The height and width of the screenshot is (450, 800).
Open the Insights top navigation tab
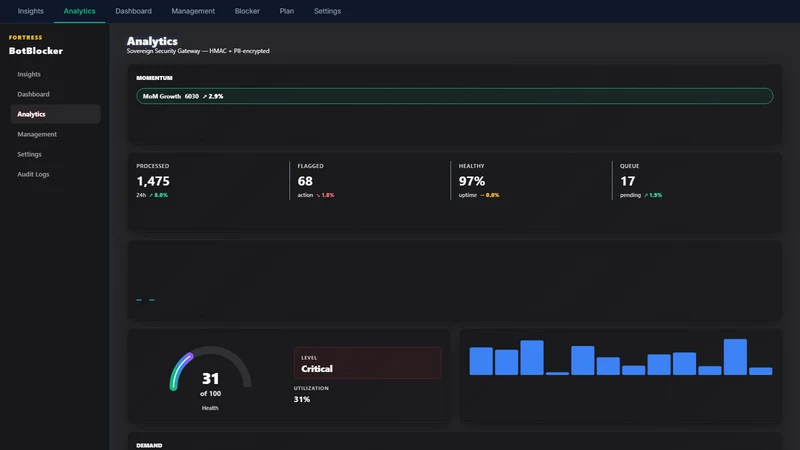tap(31, 11)
